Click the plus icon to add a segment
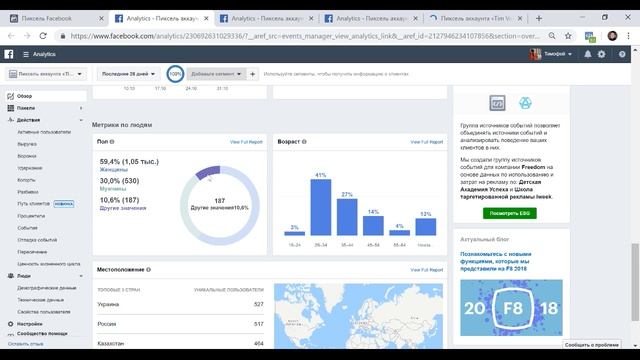640x360 pixels. click(x=252, y=74)
